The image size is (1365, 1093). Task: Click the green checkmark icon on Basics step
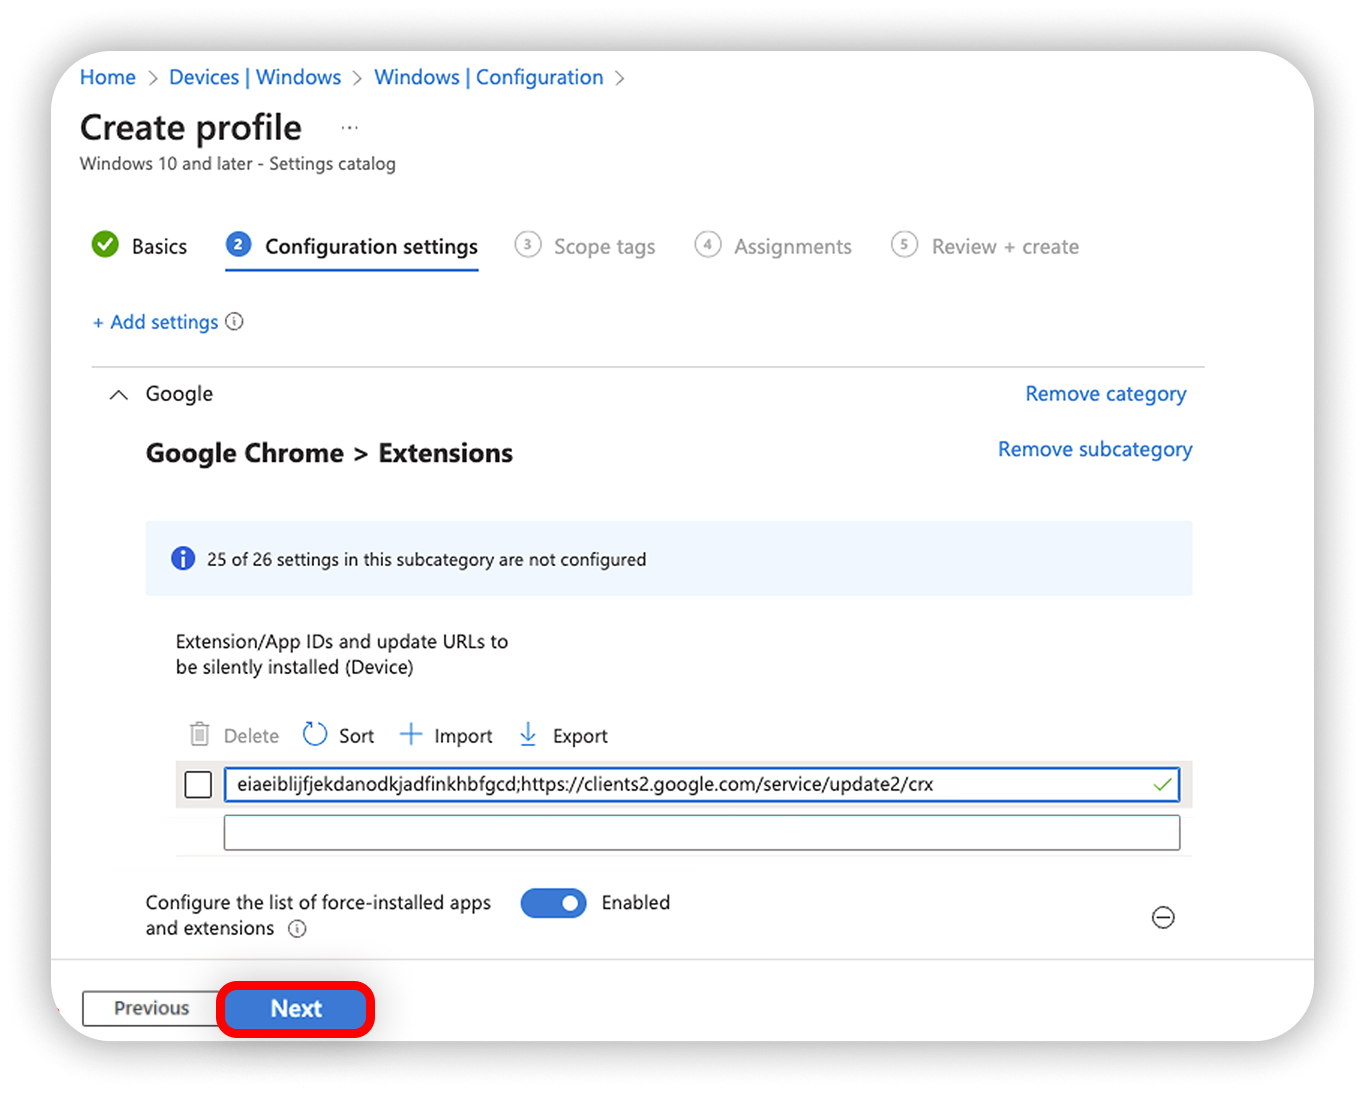pos(105,244)
